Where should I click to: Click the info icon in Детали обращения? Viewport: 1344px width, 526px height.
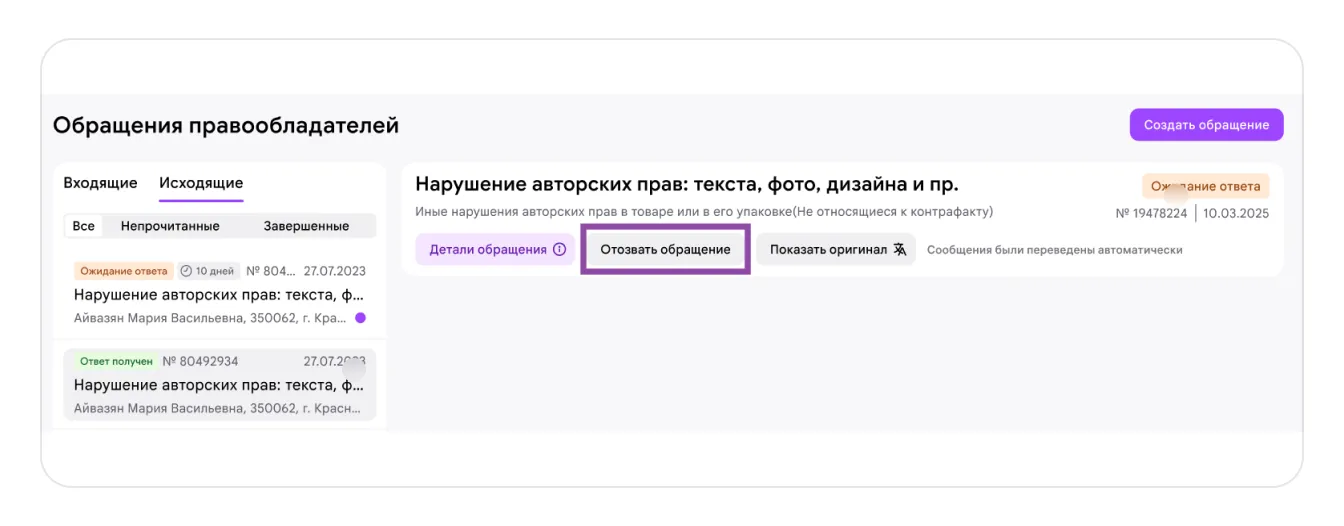click(x=559, y=249)
